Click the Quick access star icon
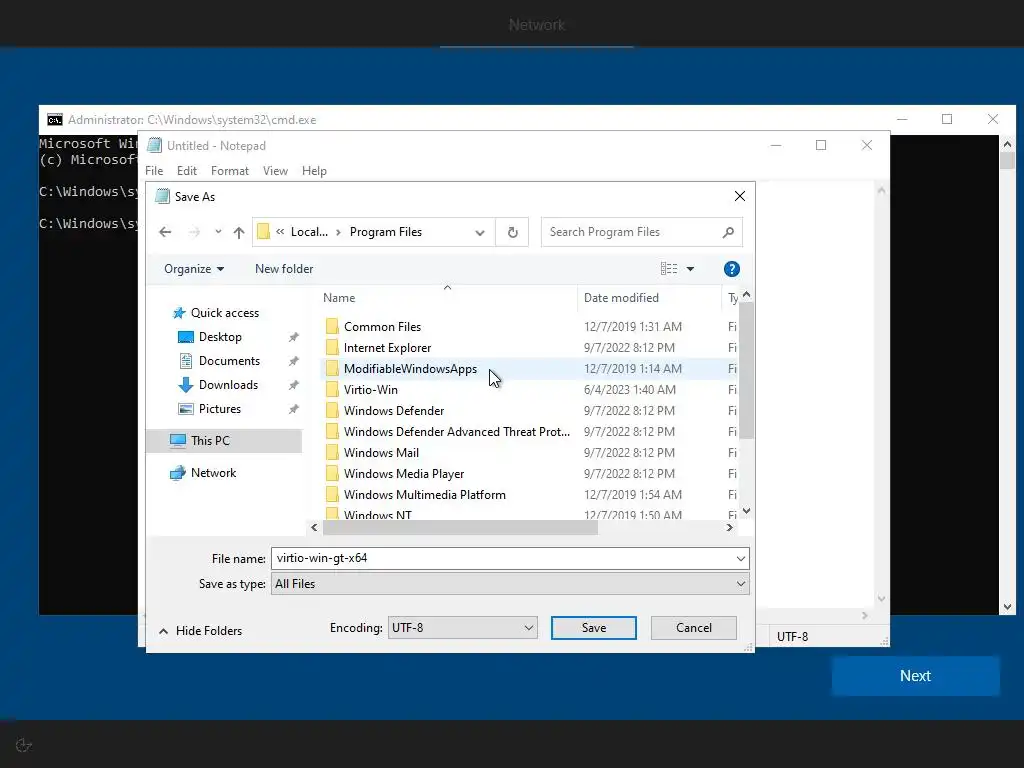1024x768 pixels. (x=179, y=313)
